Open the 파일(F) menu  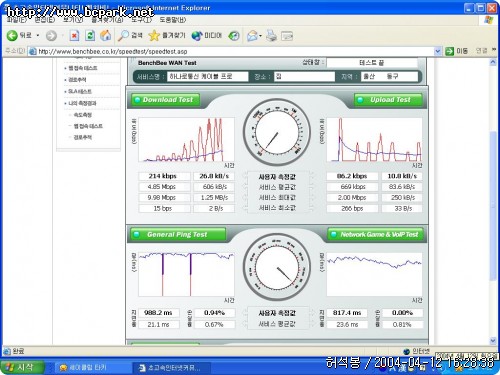[16, 20]
